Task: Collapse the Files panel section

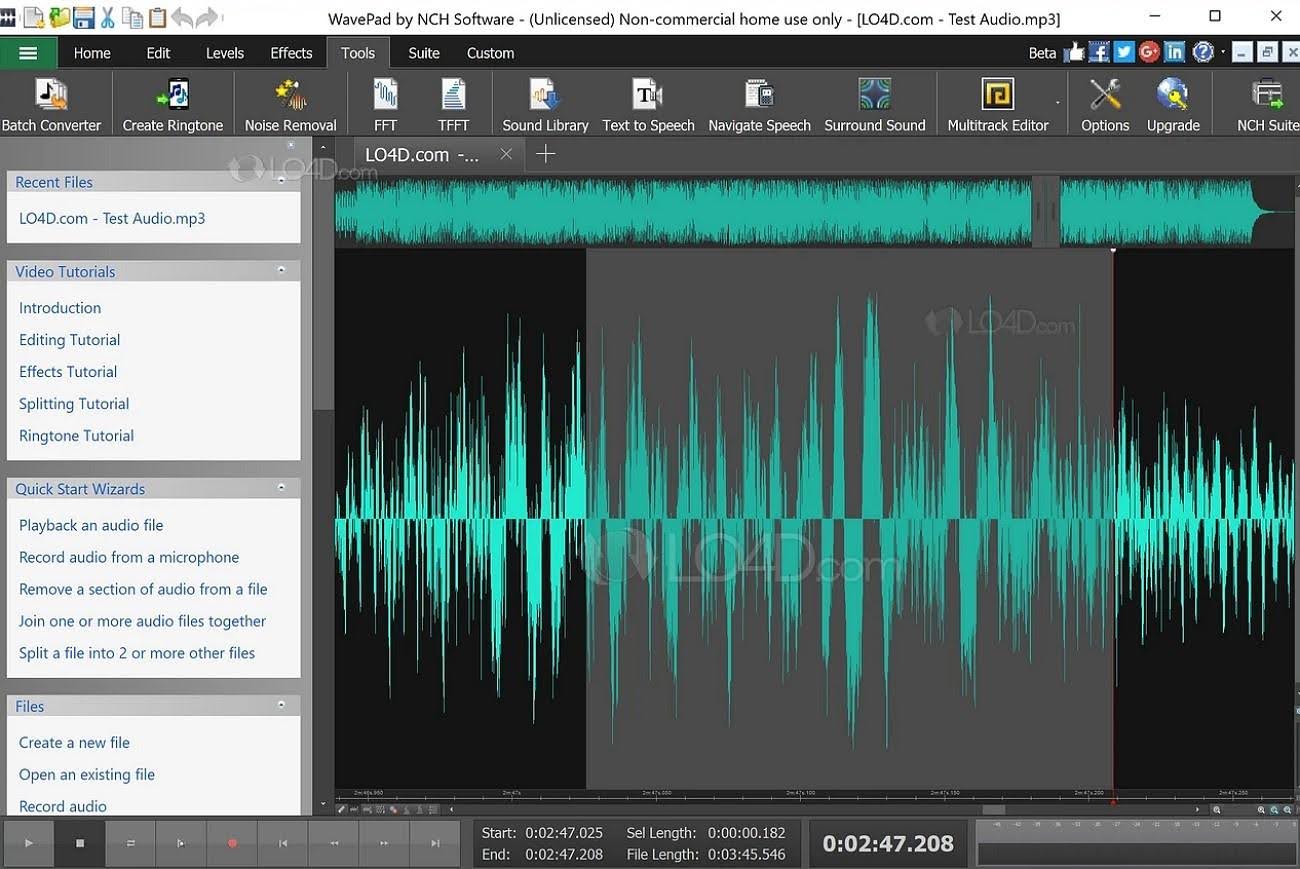Action: [x=281, y=704]
